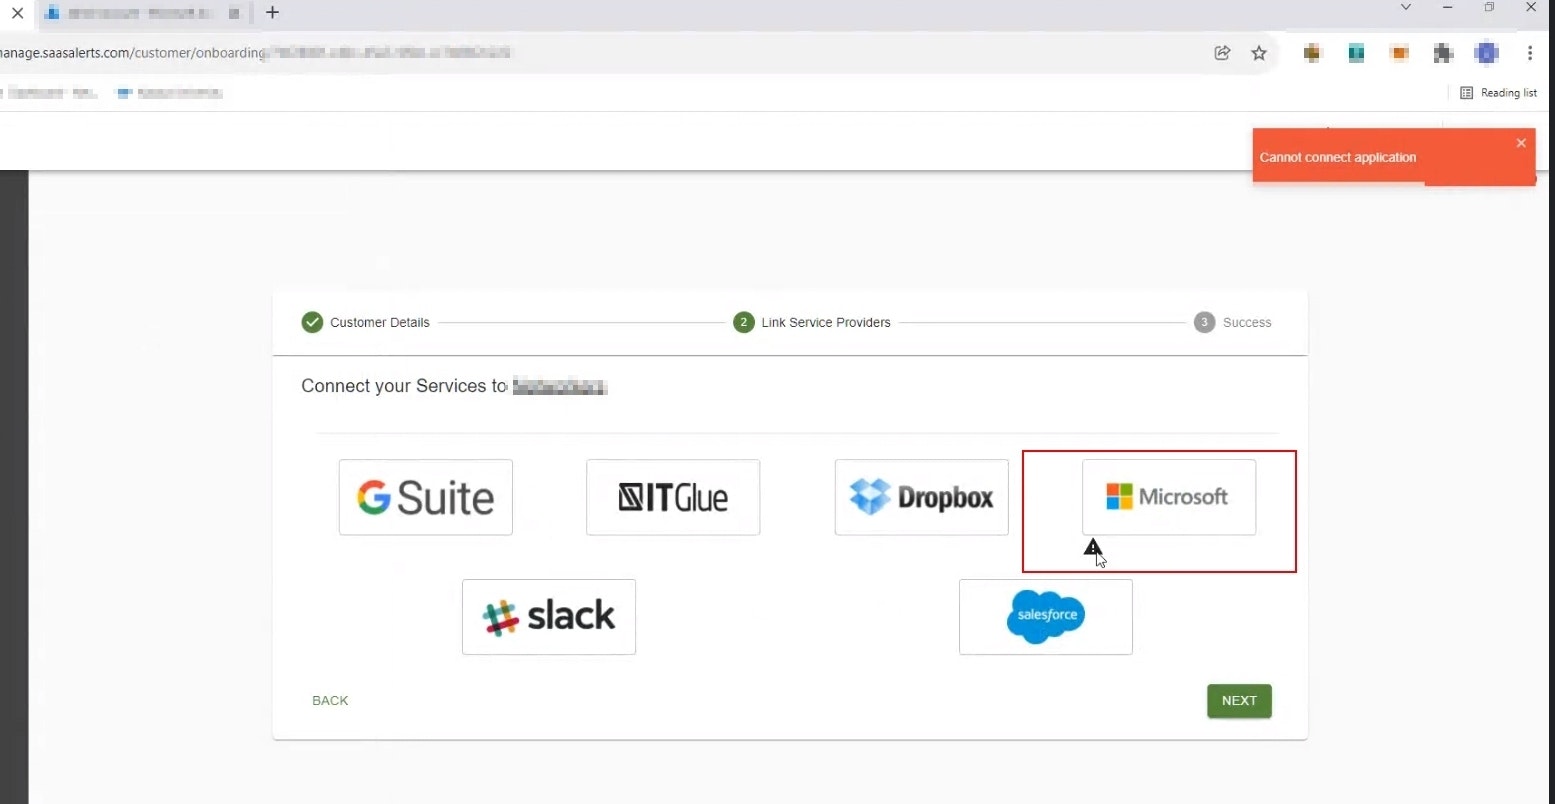
Task: Open the tab search chevron
Action: 1405,8
